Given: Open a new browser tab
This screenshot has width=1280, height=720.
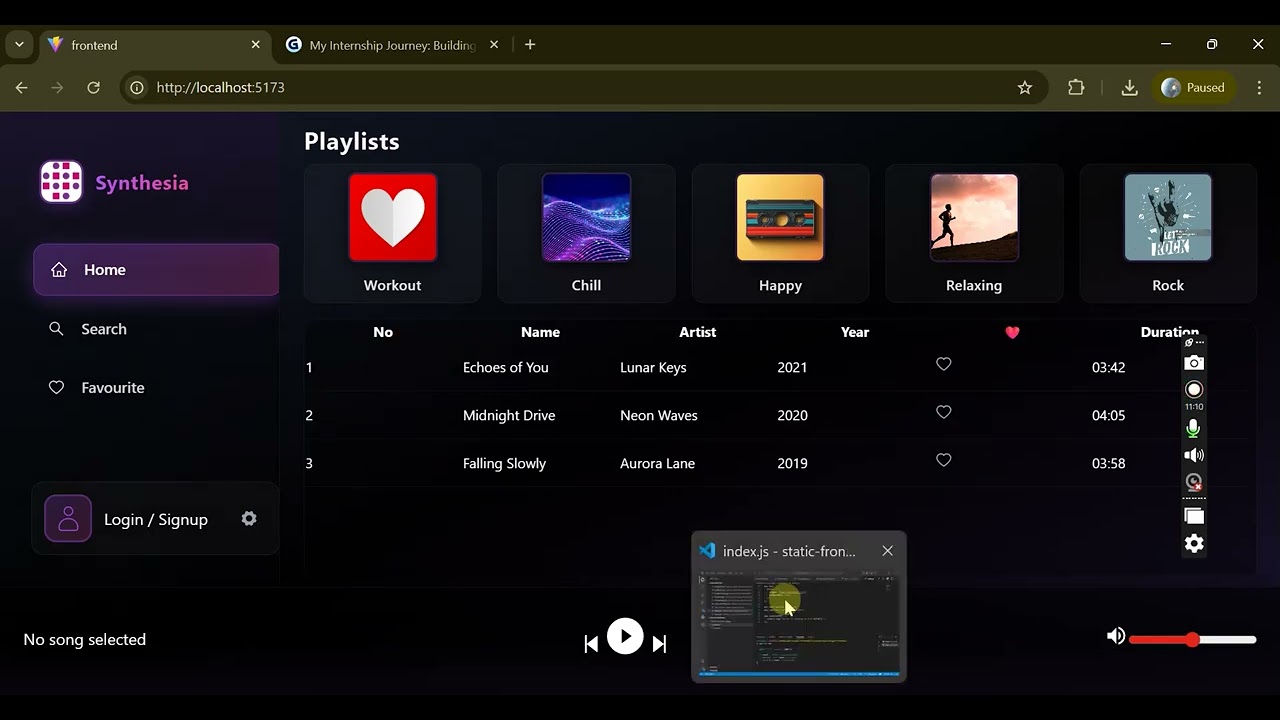Looking at the screenshot, I should (530, 45).
